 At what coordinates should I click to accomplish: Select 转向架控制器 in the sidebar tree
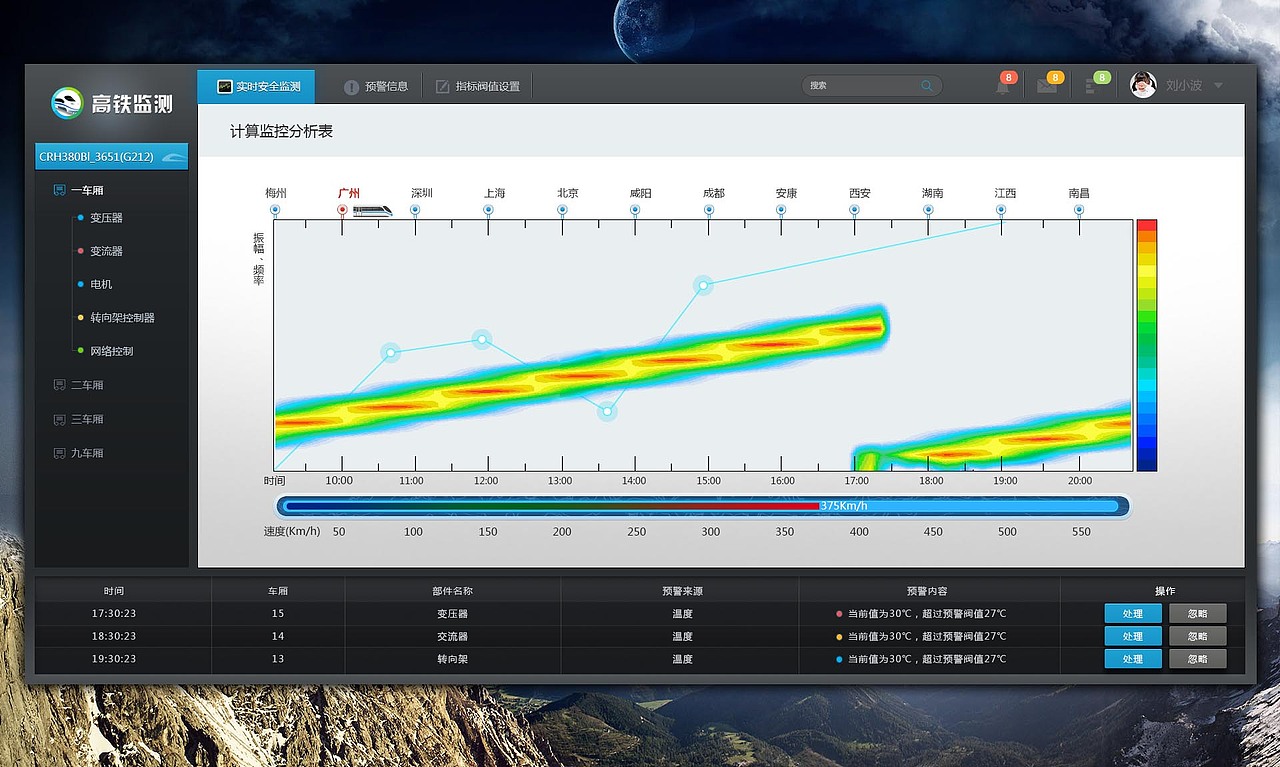[122, 318]
